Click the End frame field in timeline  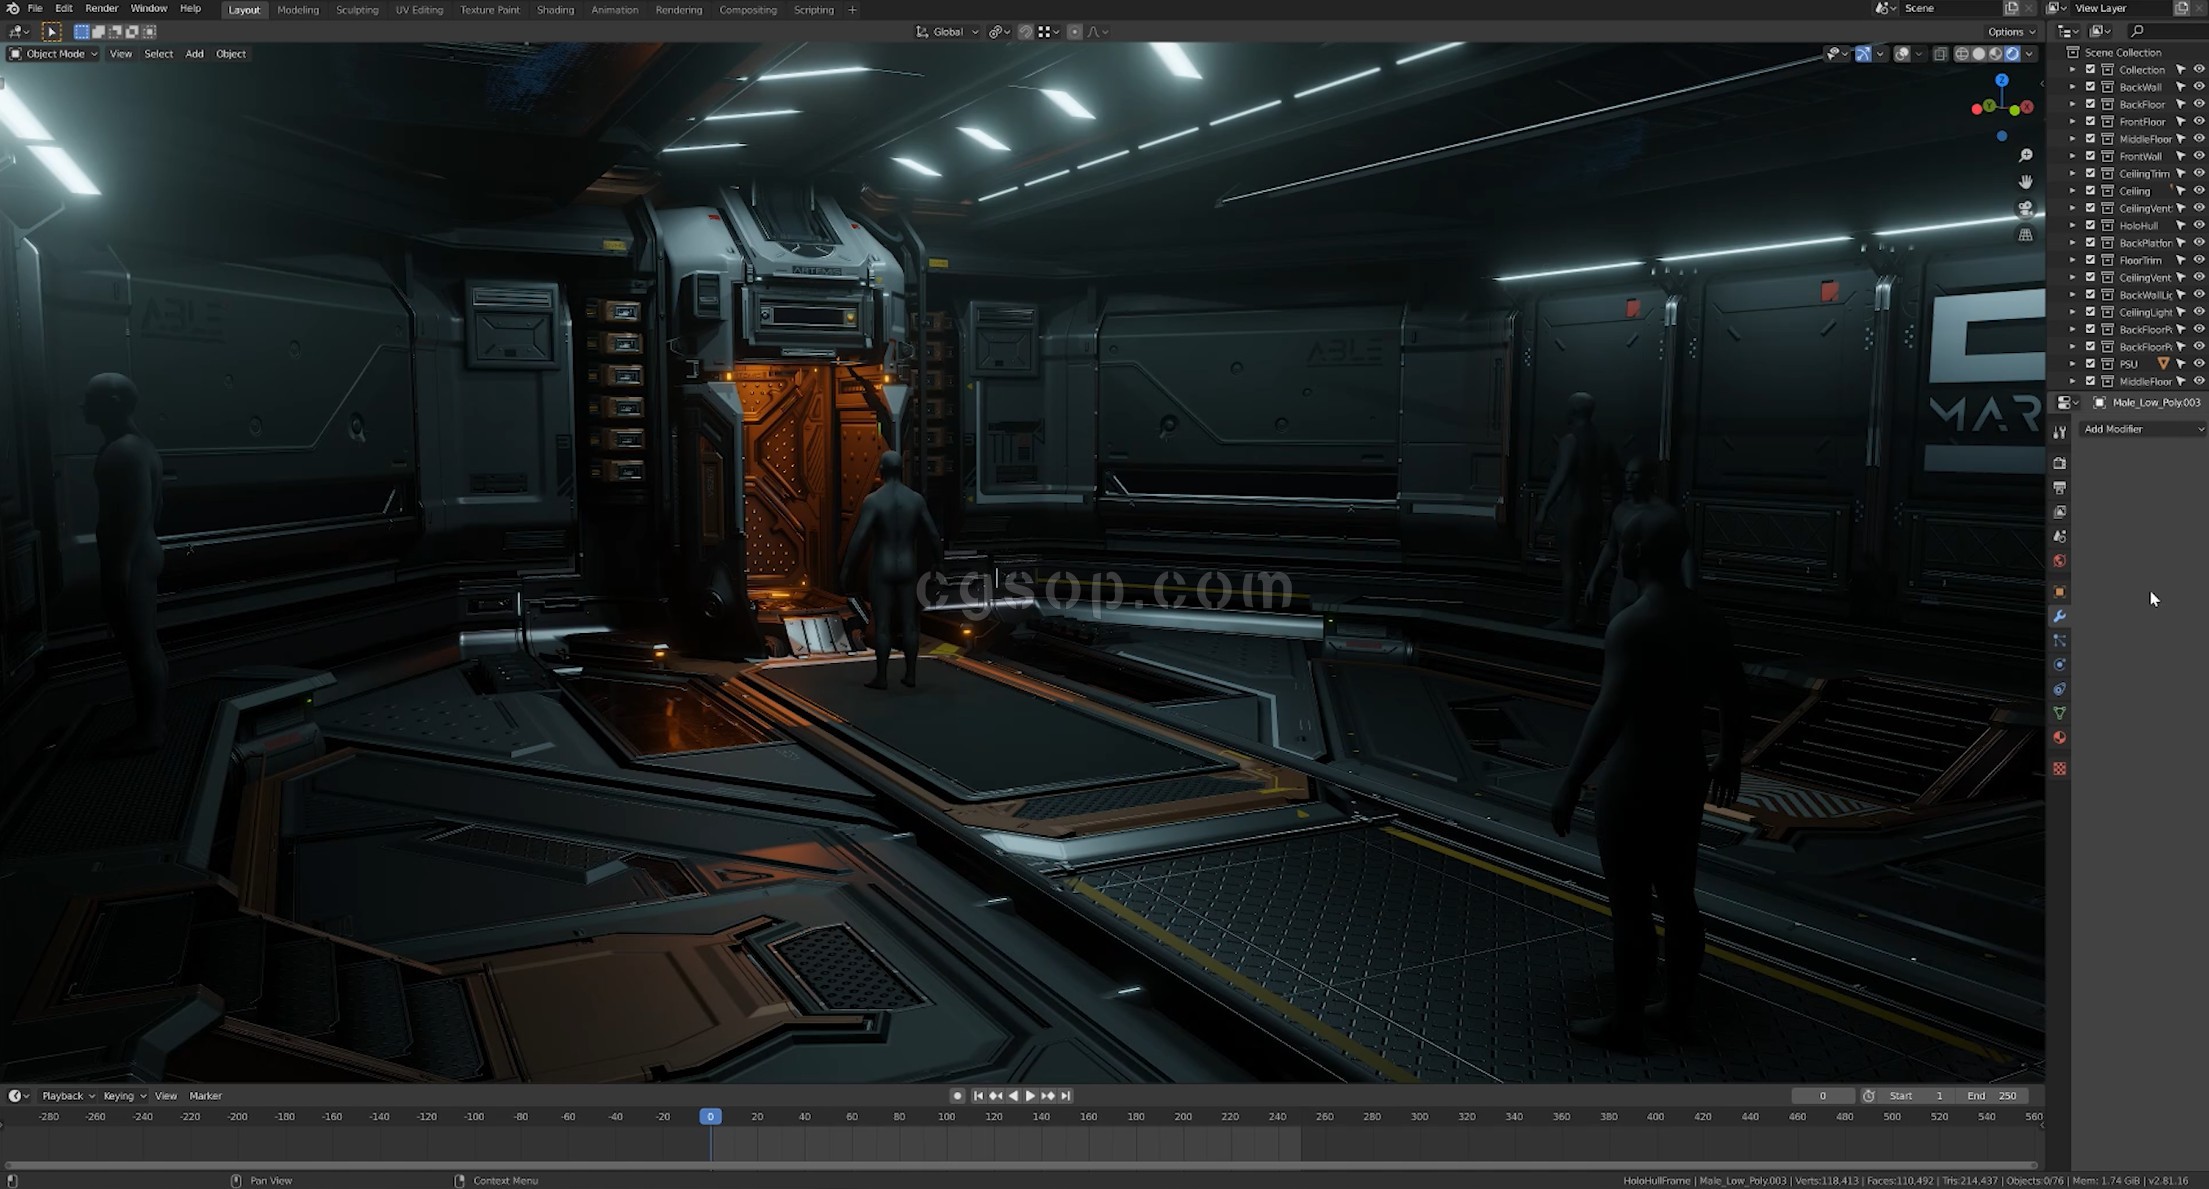click(1992, 1096)
